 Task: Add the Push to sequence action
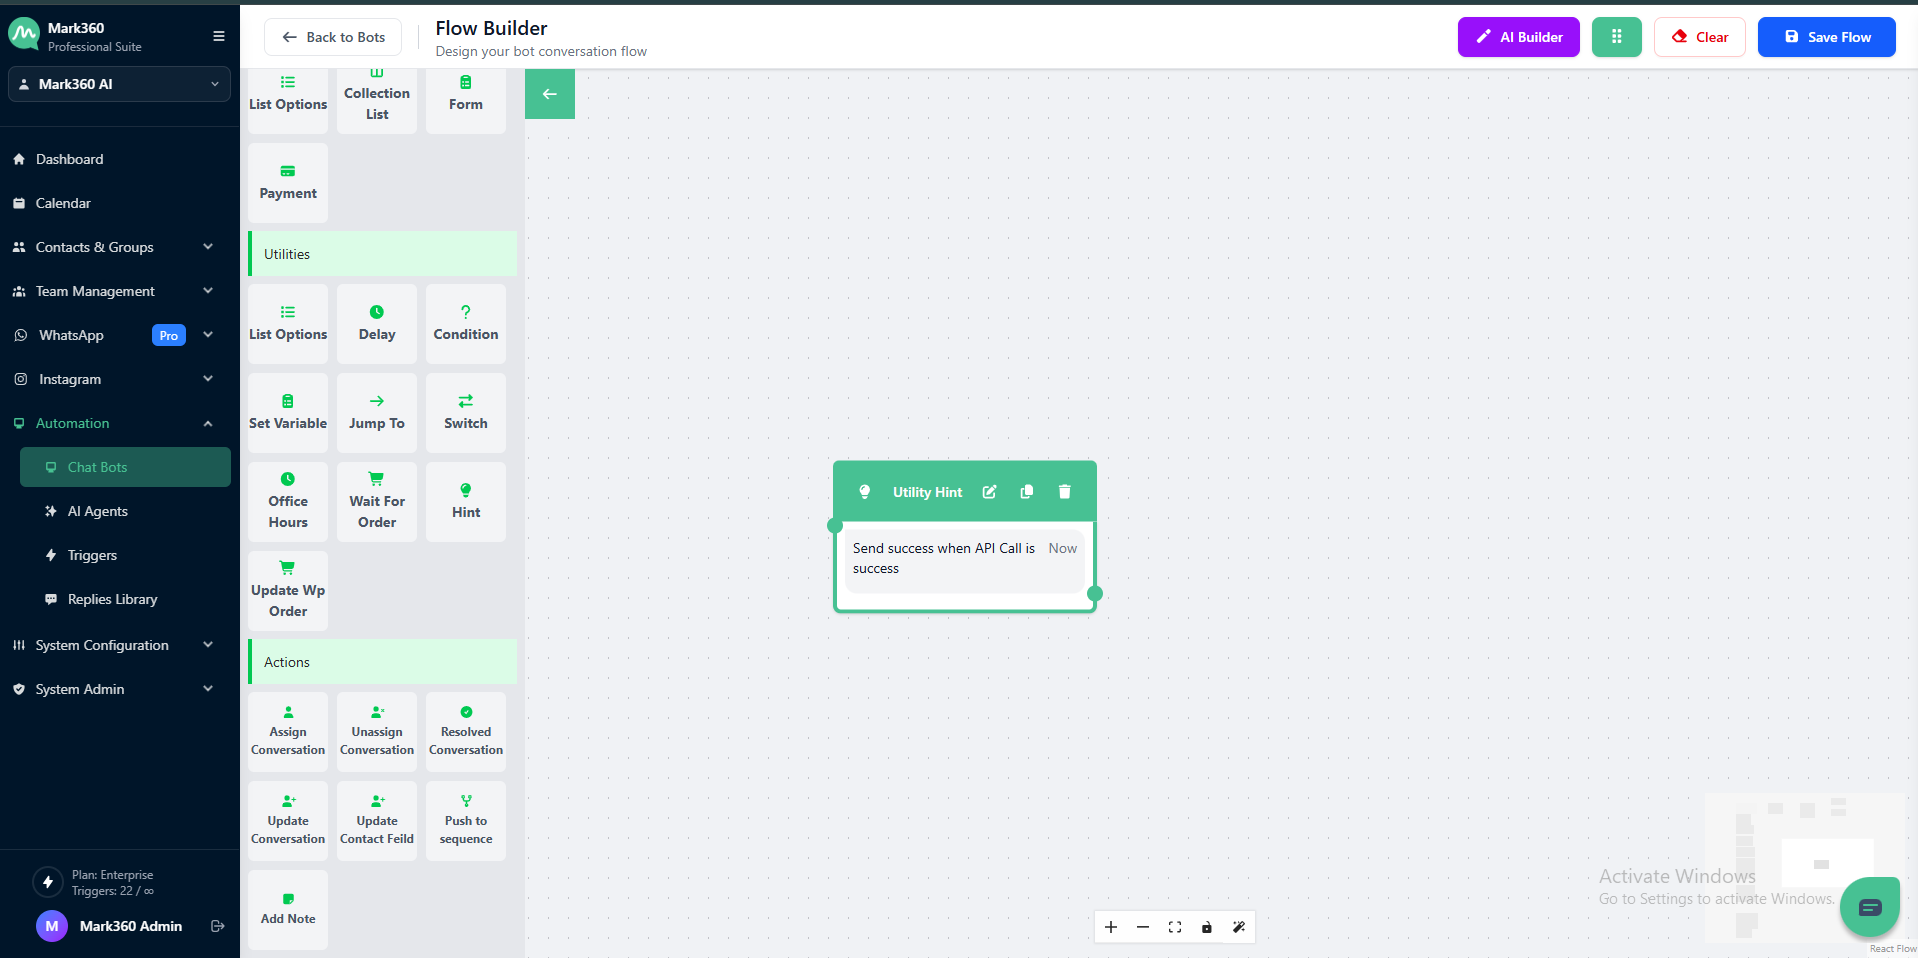click(x=465, y=821)
